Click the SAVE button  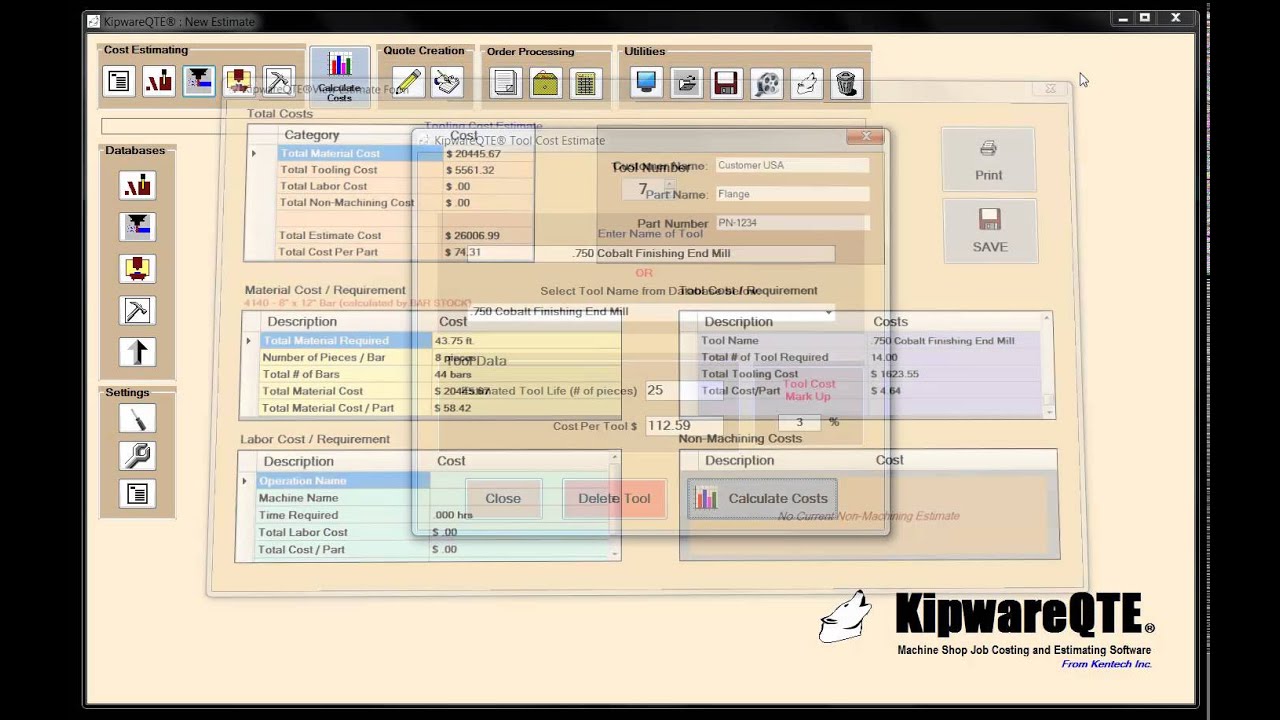point(990,231)
